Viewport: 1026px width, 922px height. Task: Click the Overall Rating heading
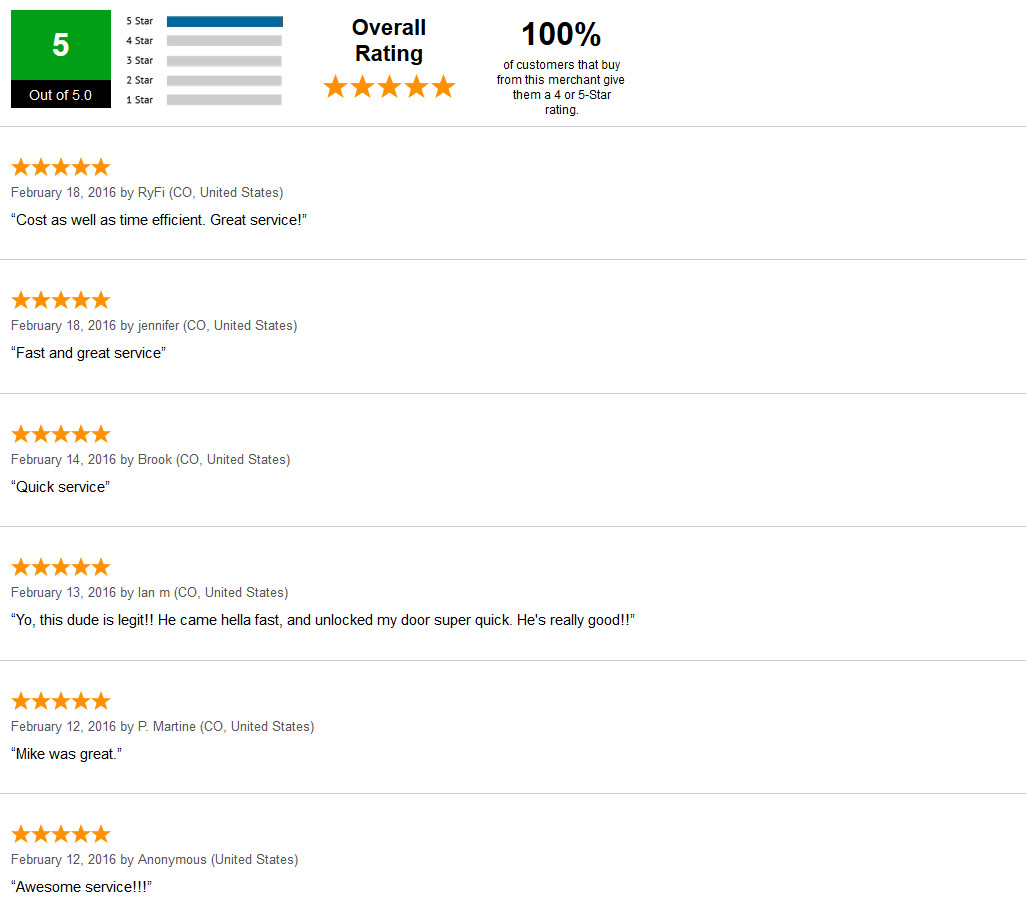coord(389,40)
